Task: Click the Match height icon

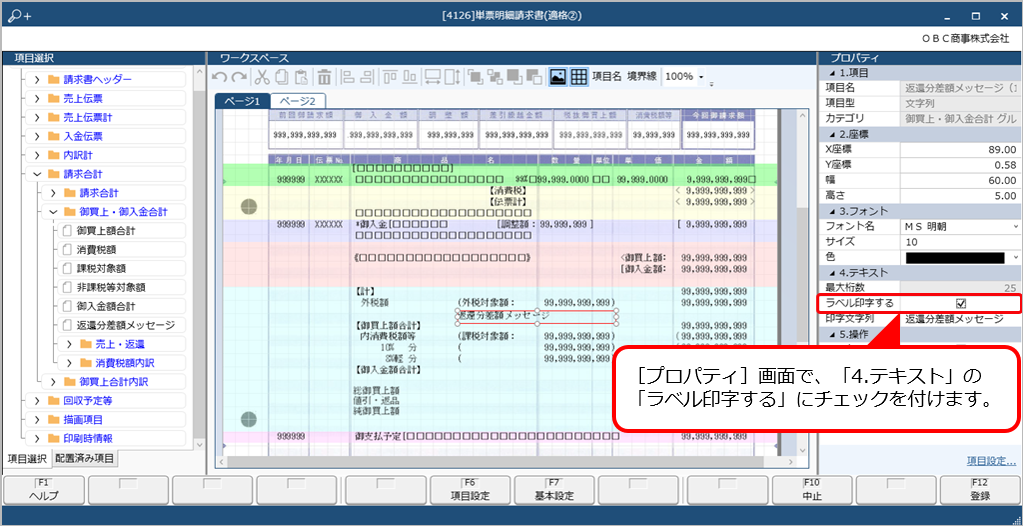Action: pyautogui.click(x=453, y=77)
